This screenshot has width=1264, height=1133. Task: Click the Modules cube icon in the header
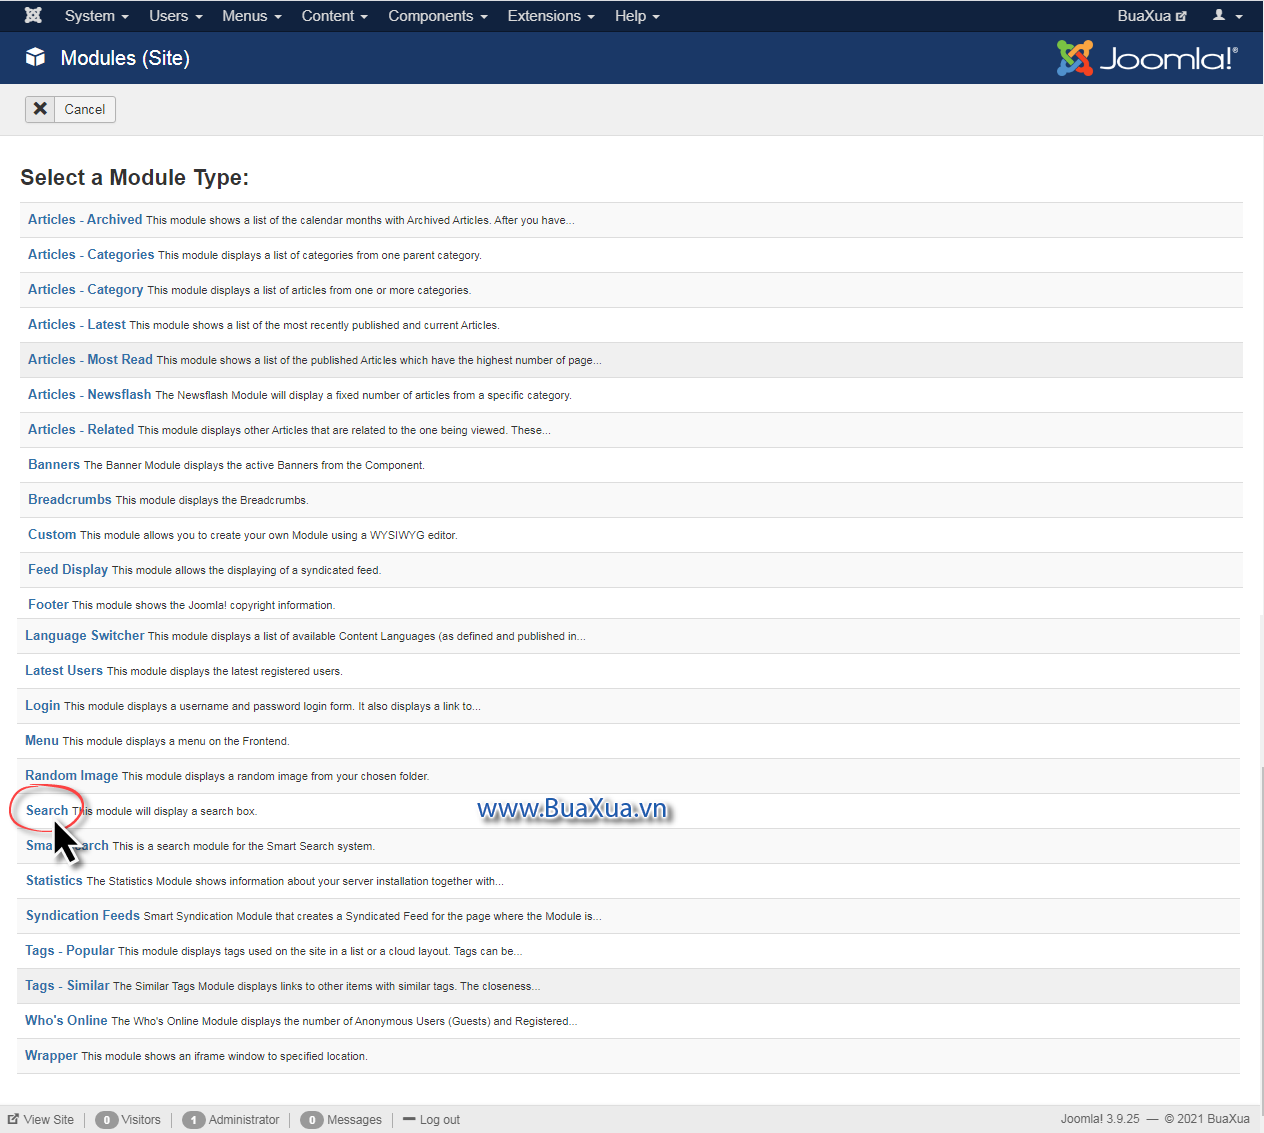36,57
